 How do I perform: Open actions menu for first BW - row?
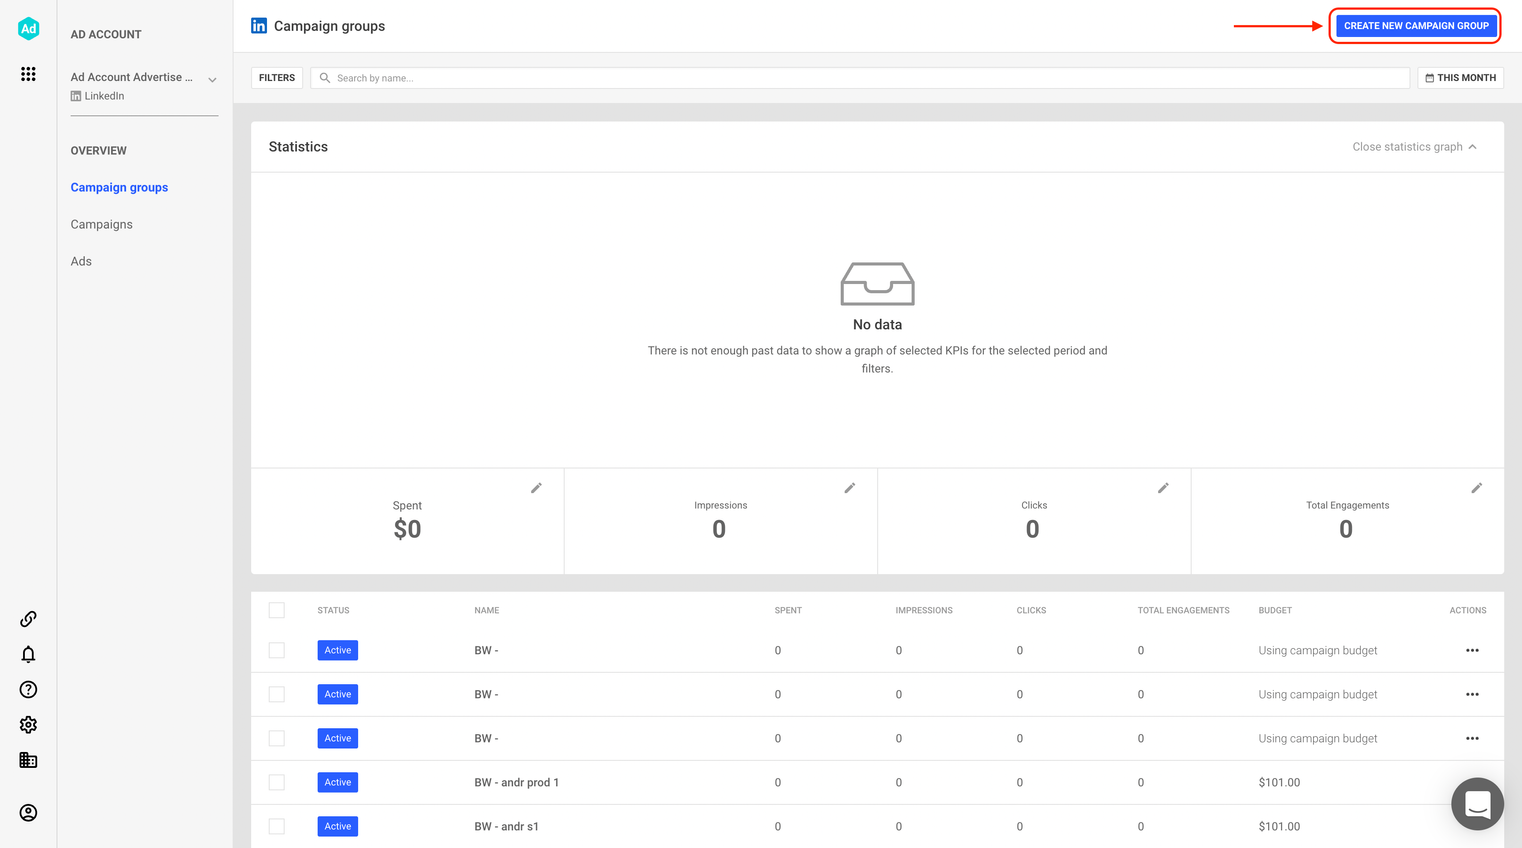pyautogui.click(x=1472, y=650)
